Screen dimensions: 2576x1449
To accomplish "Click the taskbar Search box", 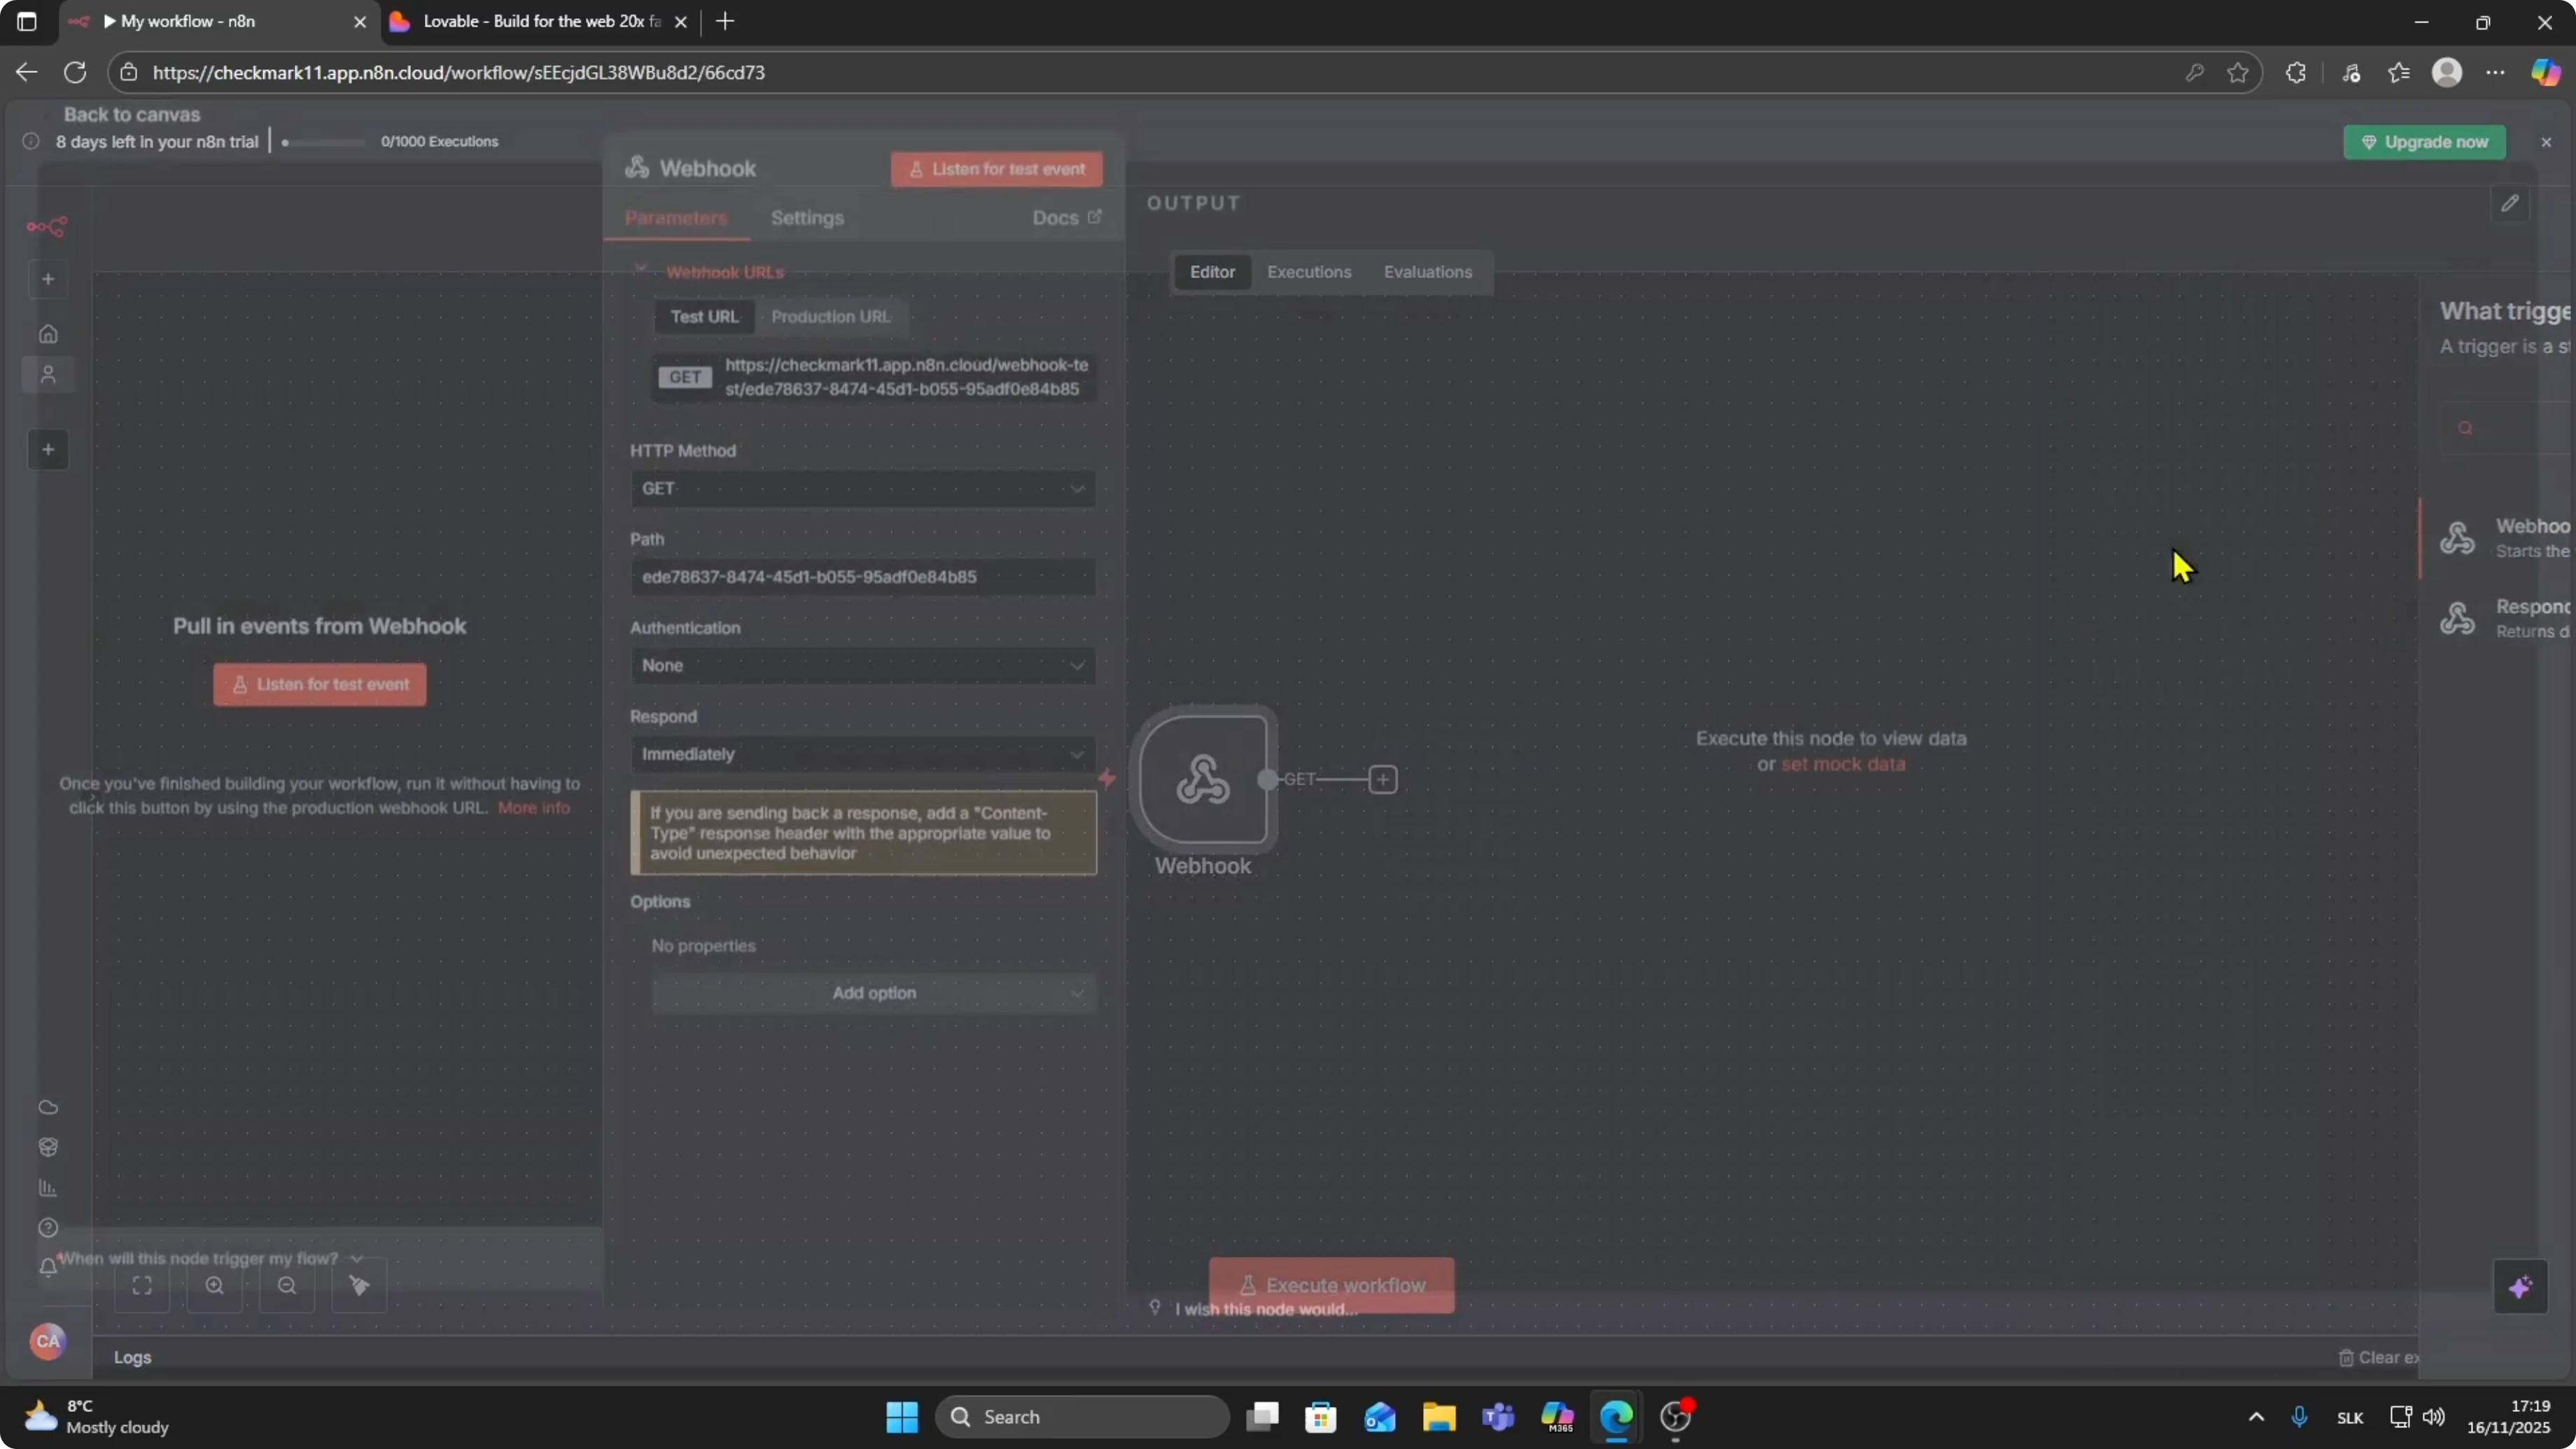I will pyautogui.click(x=1082, y=1417).
